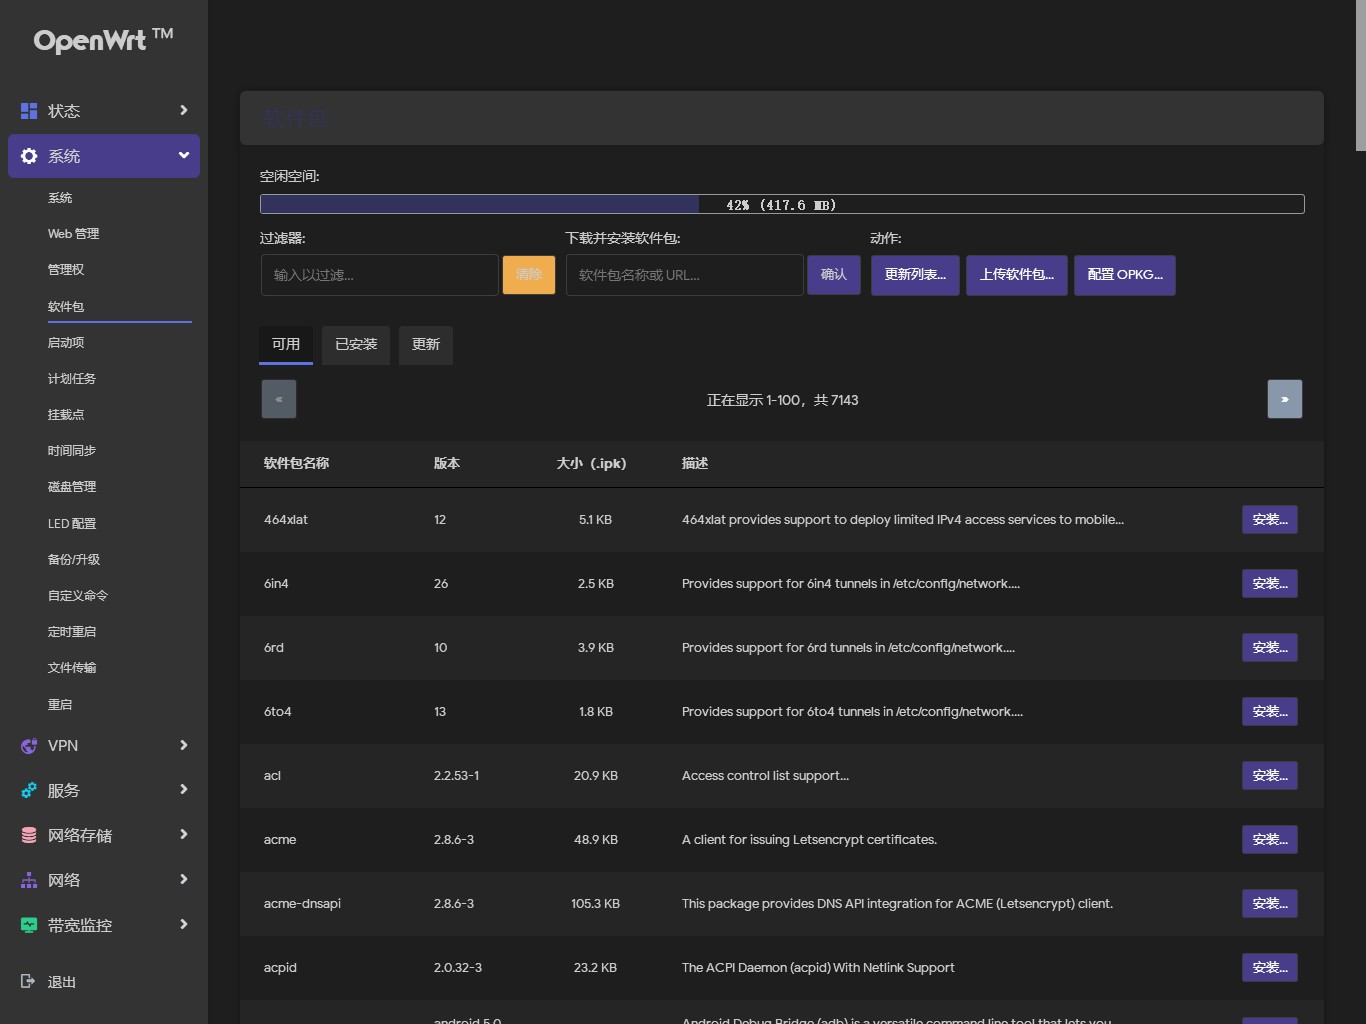This screenshot has width=1366, height=1024.
Task: Click the 版本 column header
Action: (447, 464)
